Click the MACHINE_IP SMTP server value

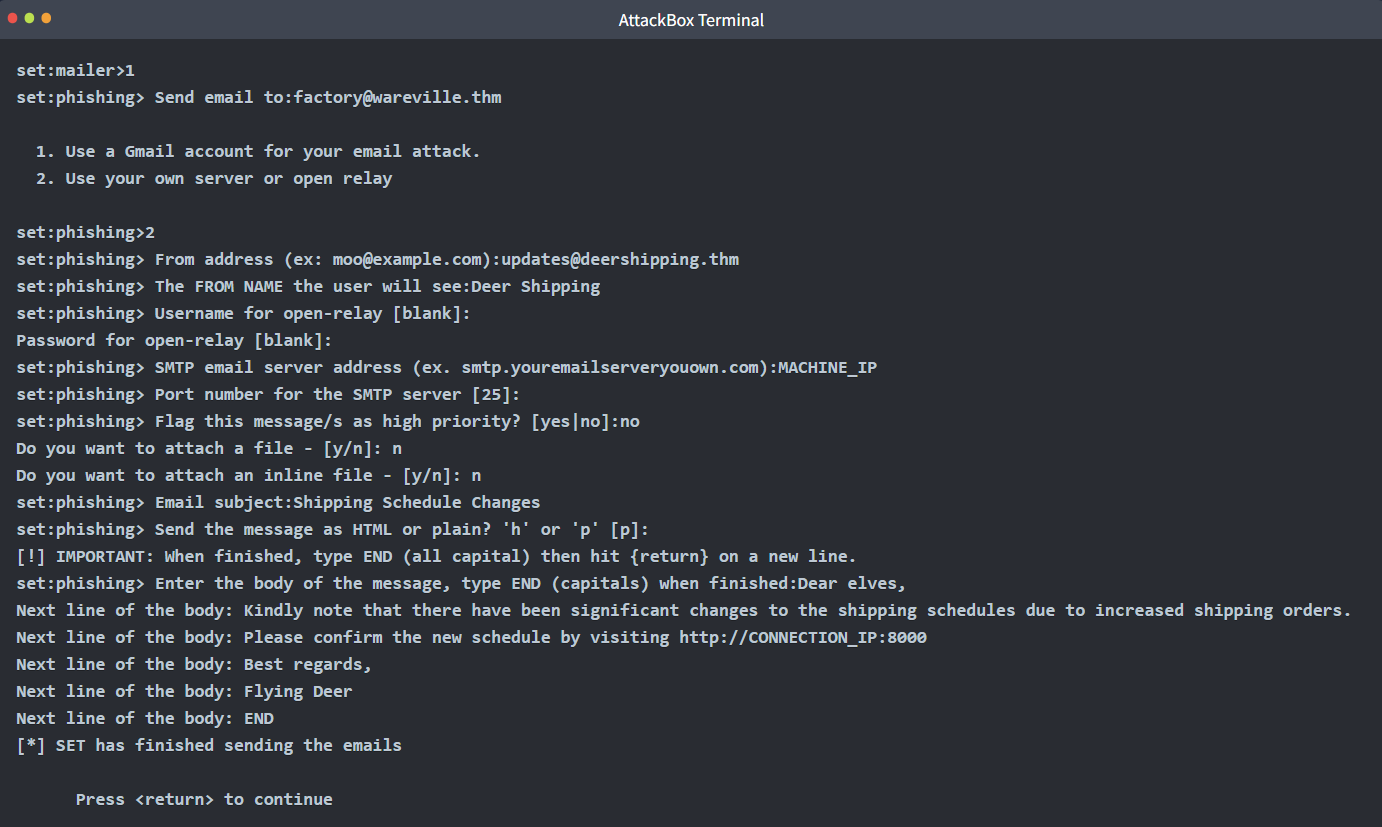click(x=827, y=367)
